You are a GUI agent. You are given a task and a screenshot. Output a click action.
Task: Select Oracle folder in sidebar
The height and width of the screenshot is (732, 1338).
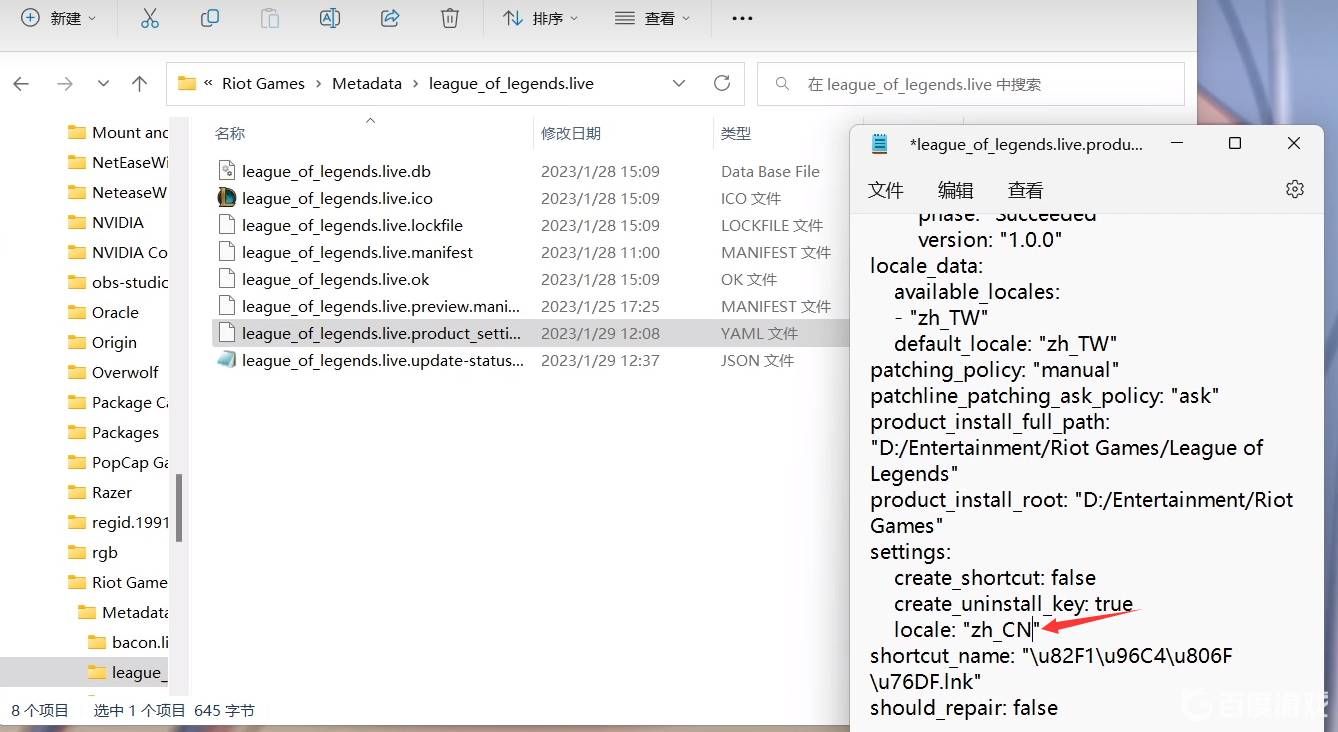coord(103,312)
